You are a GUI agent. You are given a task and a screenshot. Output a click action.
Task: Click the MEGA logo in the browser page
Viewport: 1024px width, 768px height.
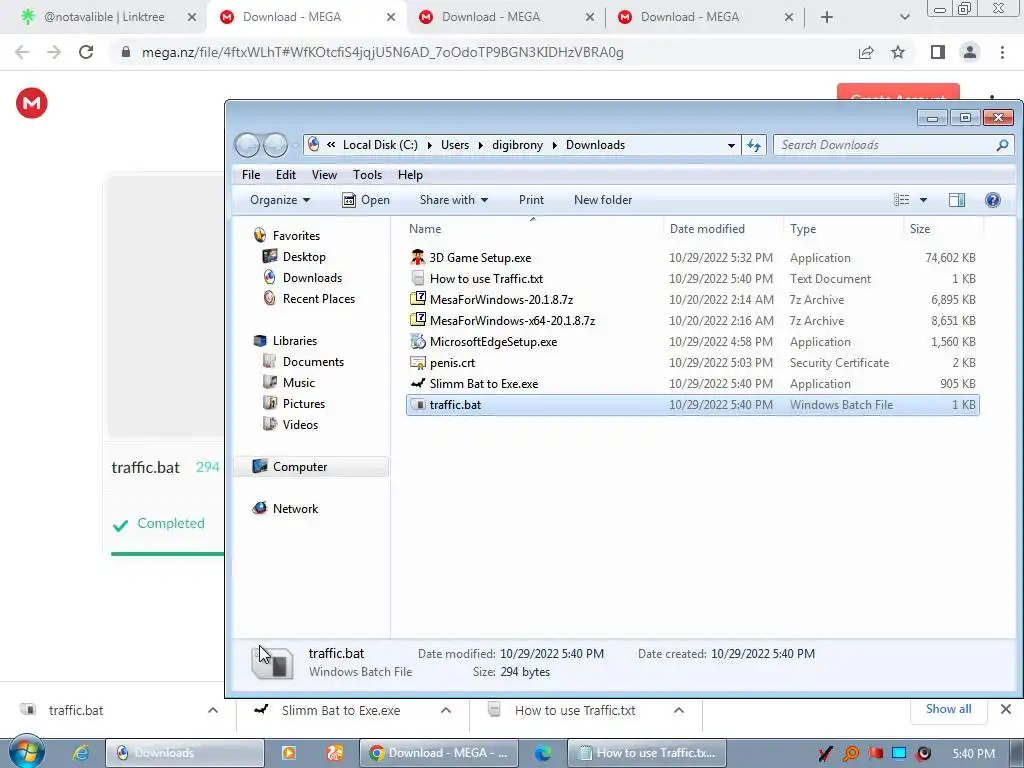click(31, 103)
